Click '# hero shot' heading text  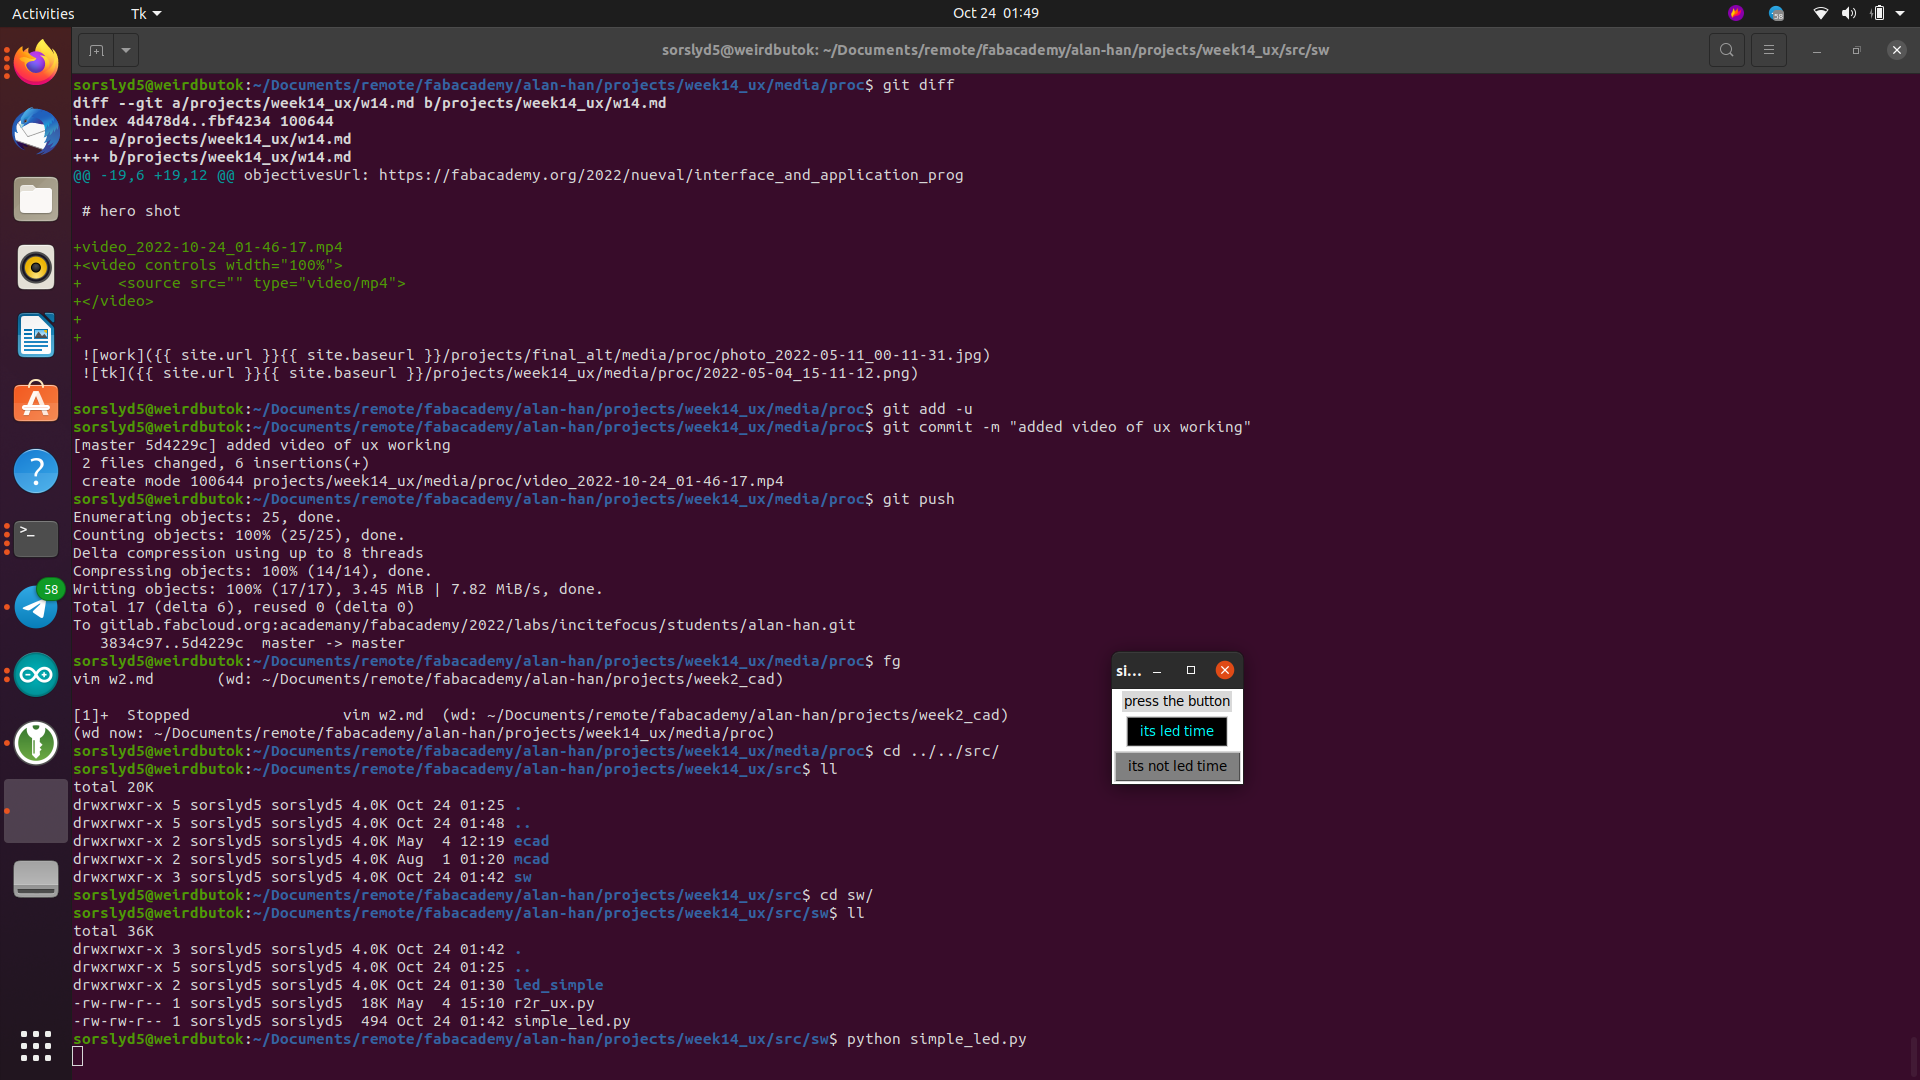[131, 211]
